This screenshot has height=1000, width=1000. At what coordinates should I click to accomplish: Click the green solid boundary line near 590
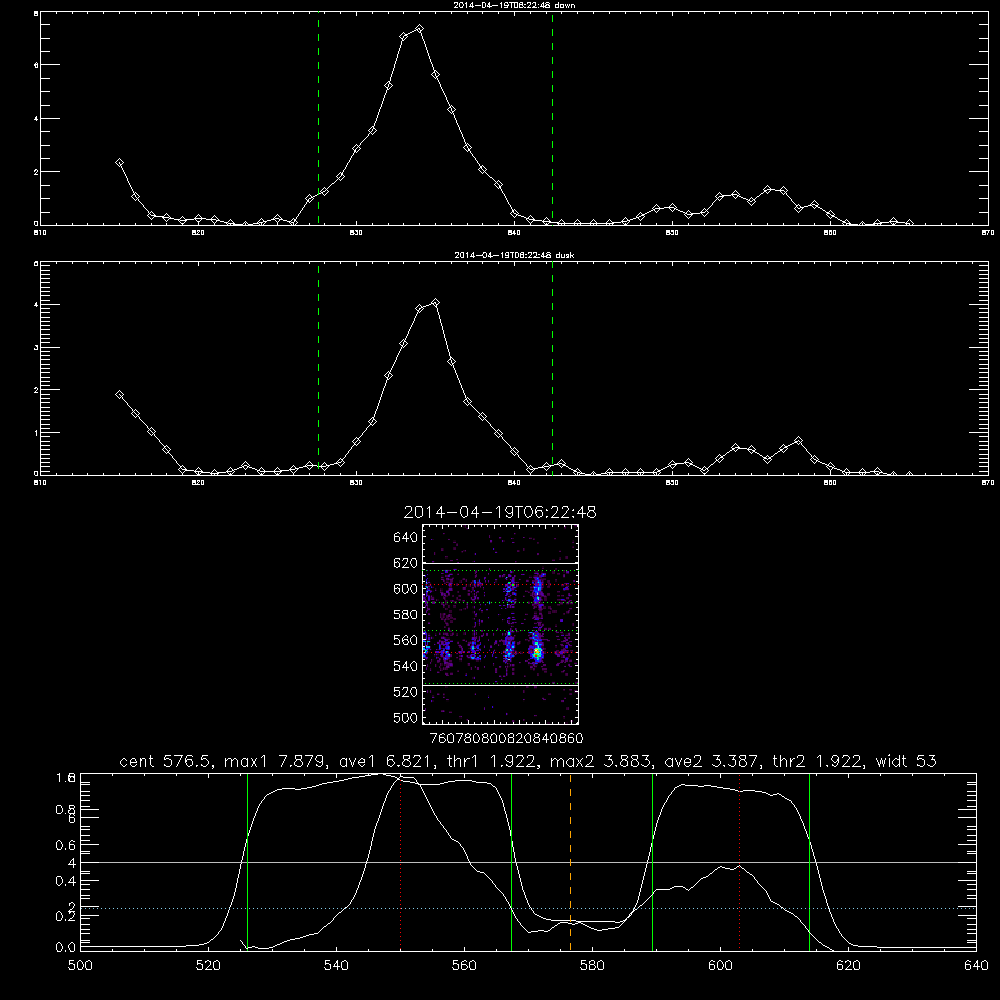[652, 861]
